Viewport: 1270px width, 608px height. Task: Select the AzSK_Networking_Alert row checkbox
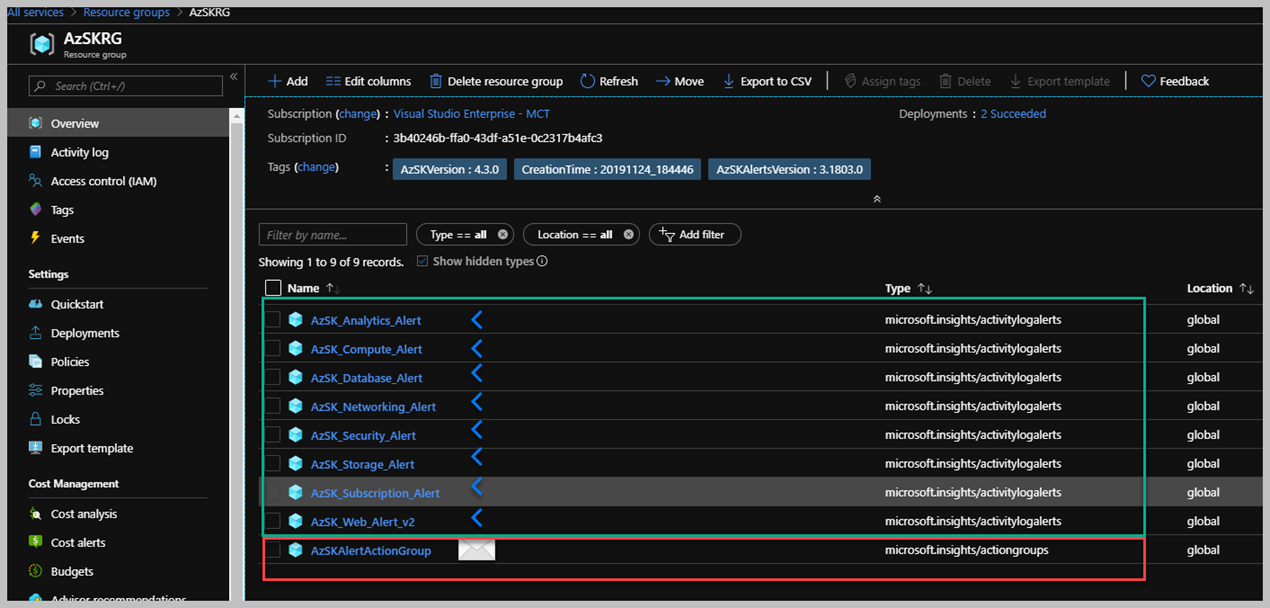point(273,407)
